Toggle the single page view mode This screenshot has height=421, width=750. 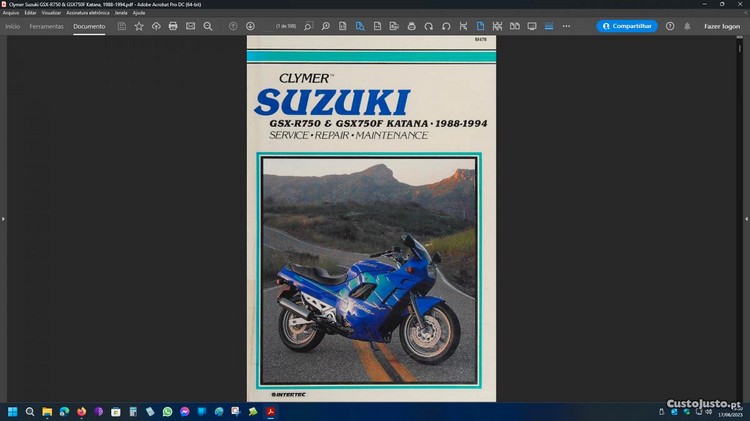pyautogui.click(x=480, y=26)
